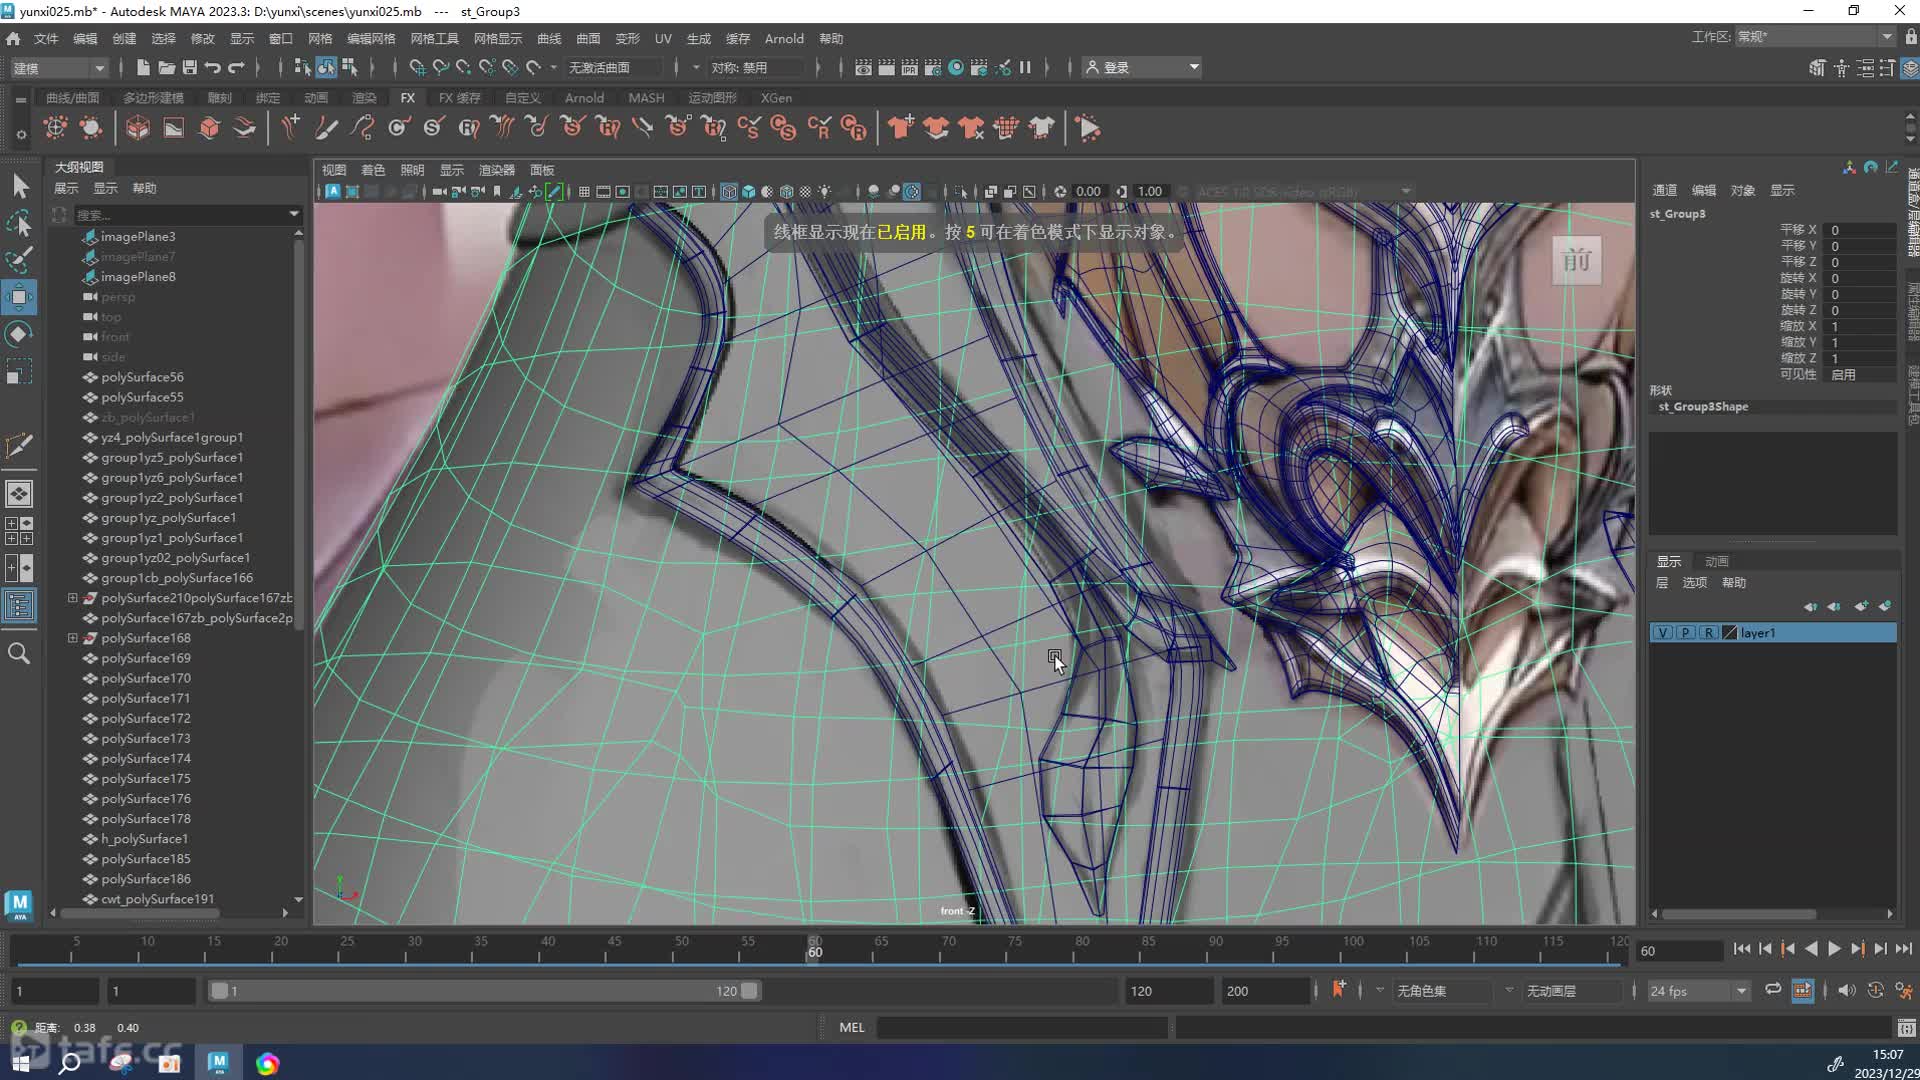Image resolution: width=1920 pixels, height=1080 pixels.
Task: Click the current frame field showing 60
Action: 1678,951
